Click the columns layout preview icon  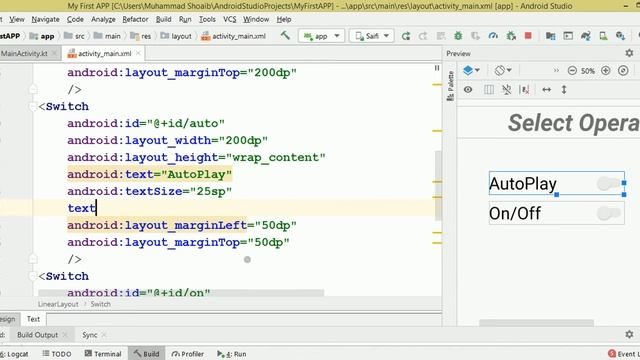489,89
